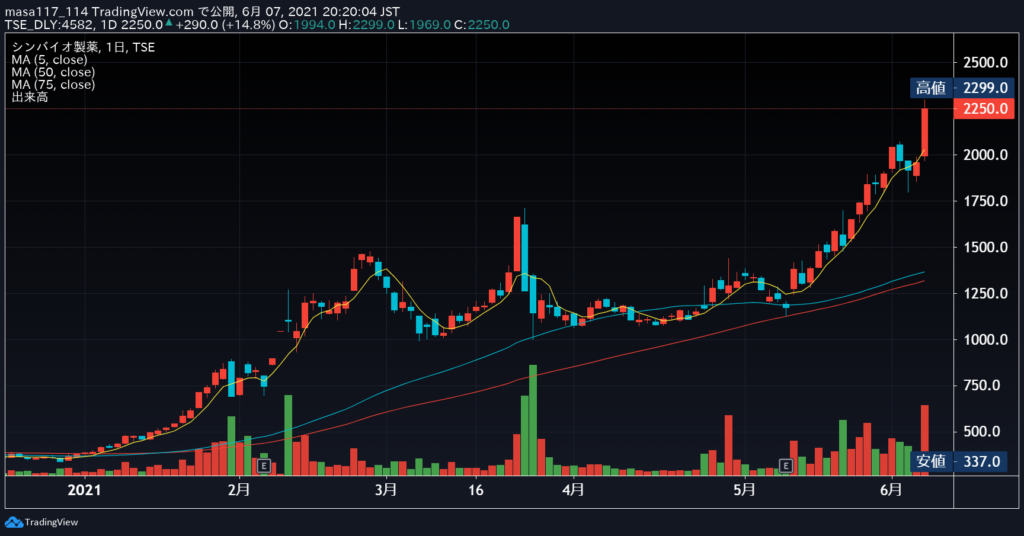Click the TradingView cloud logo icon
Viewport: 1024px width, 536px height.
pos(13,522)
